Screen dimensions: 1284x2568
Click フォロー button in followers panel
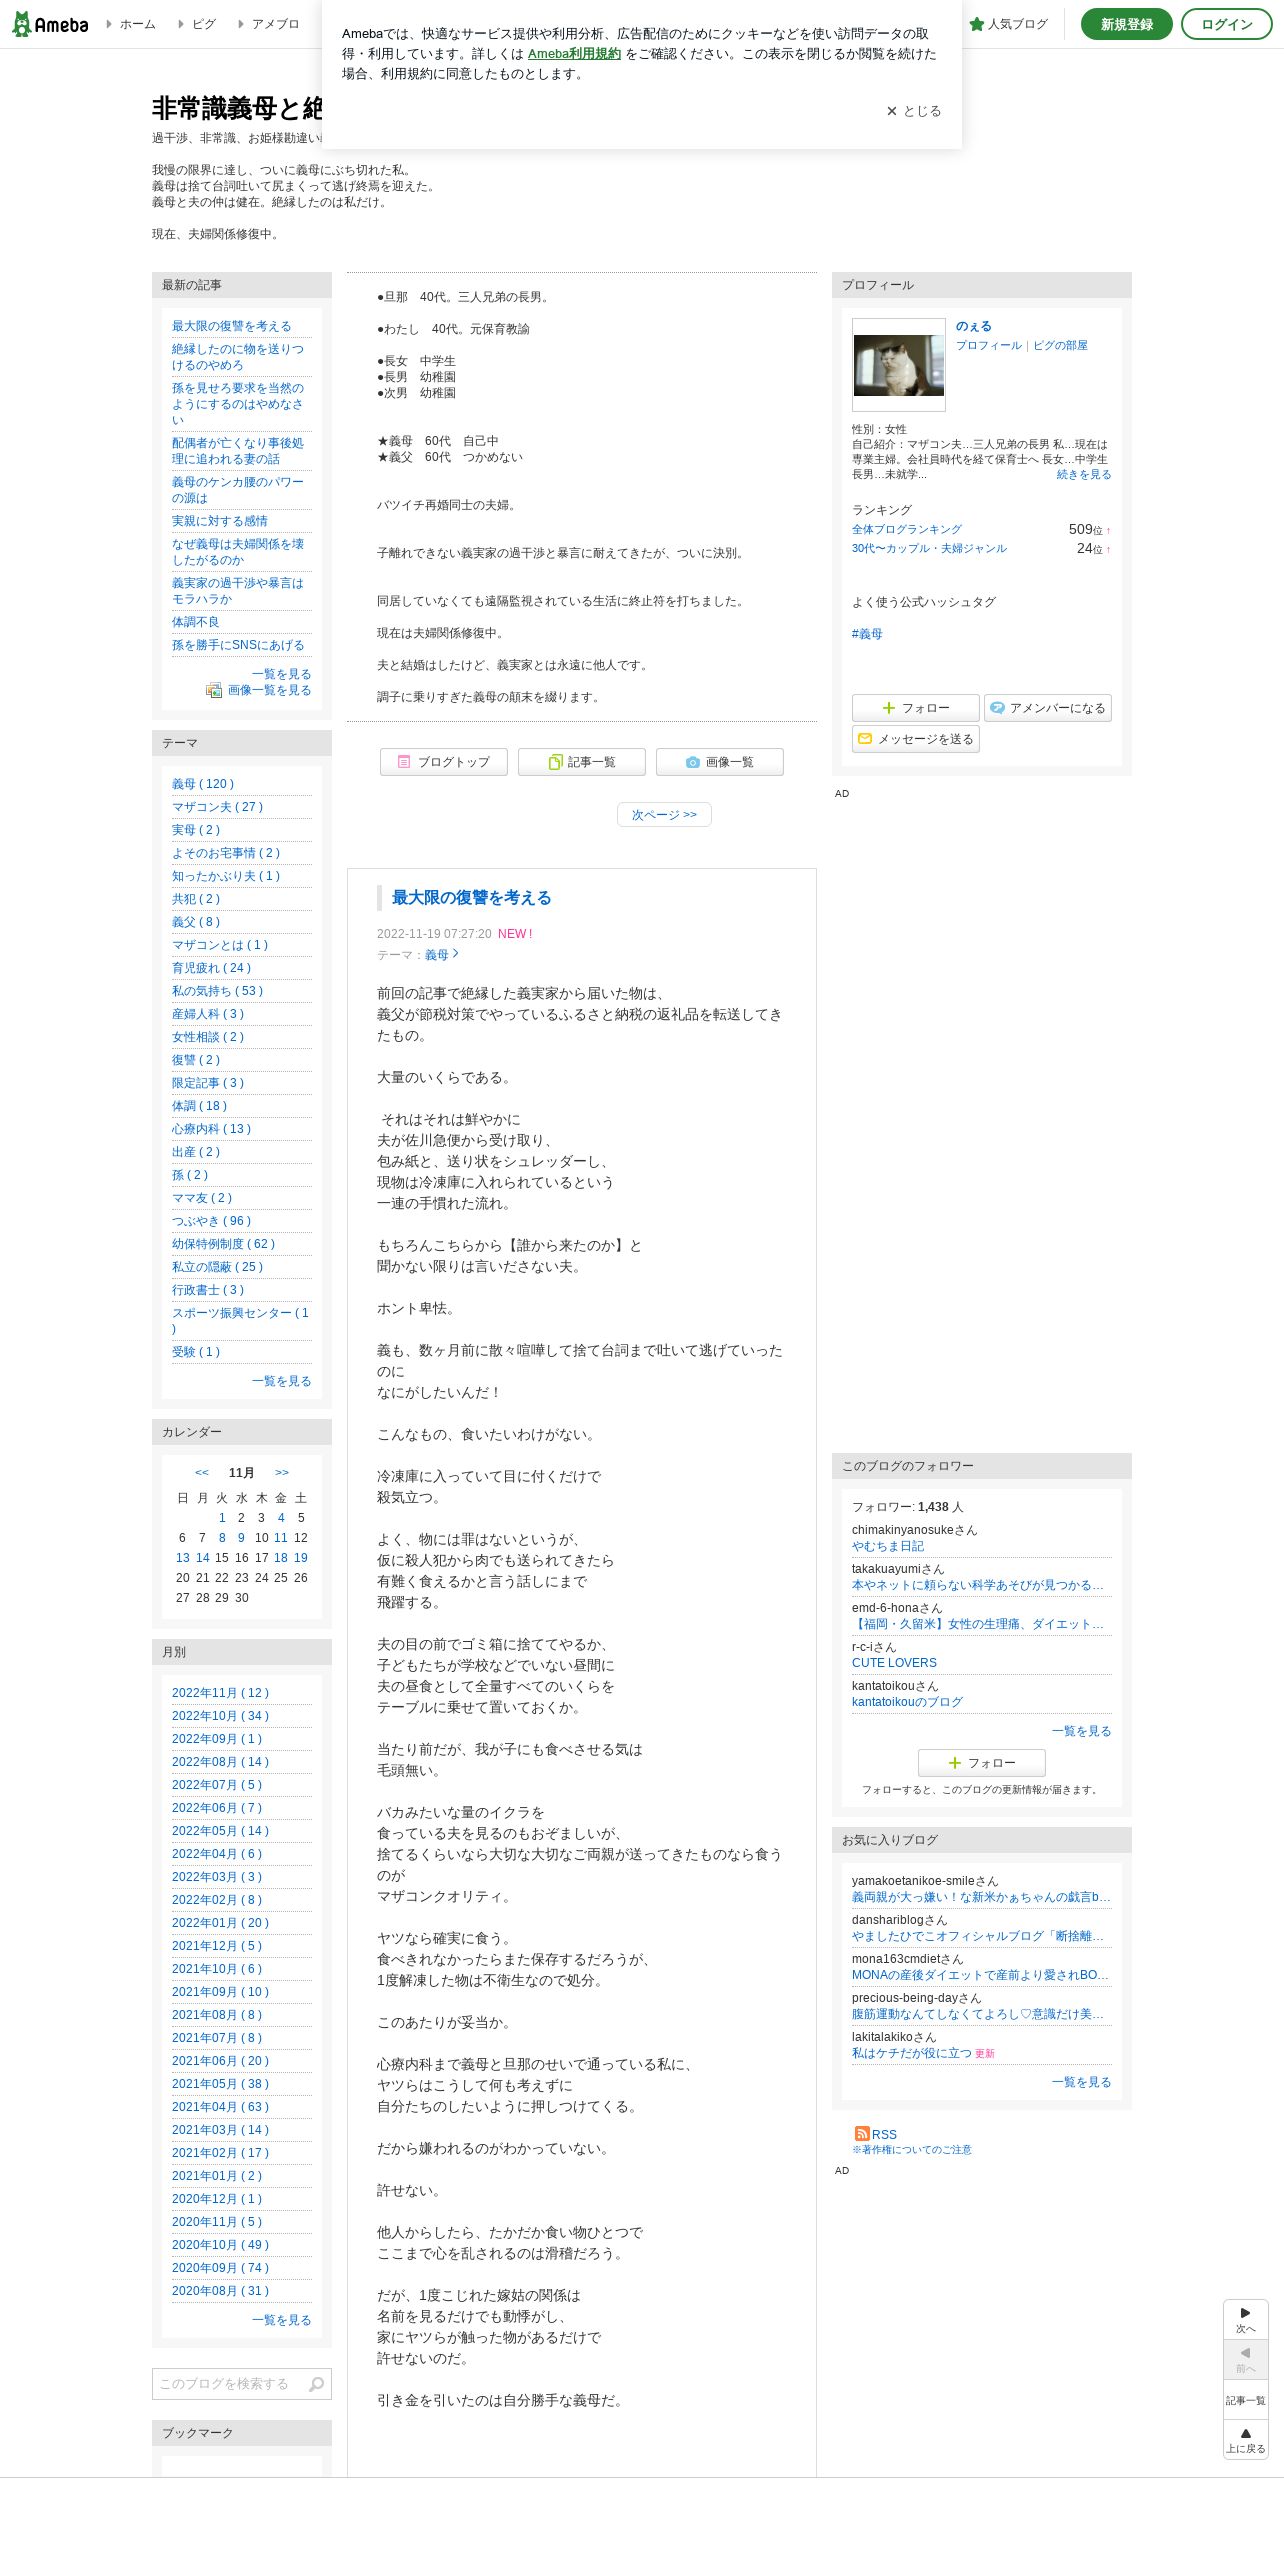[981, 1763]
